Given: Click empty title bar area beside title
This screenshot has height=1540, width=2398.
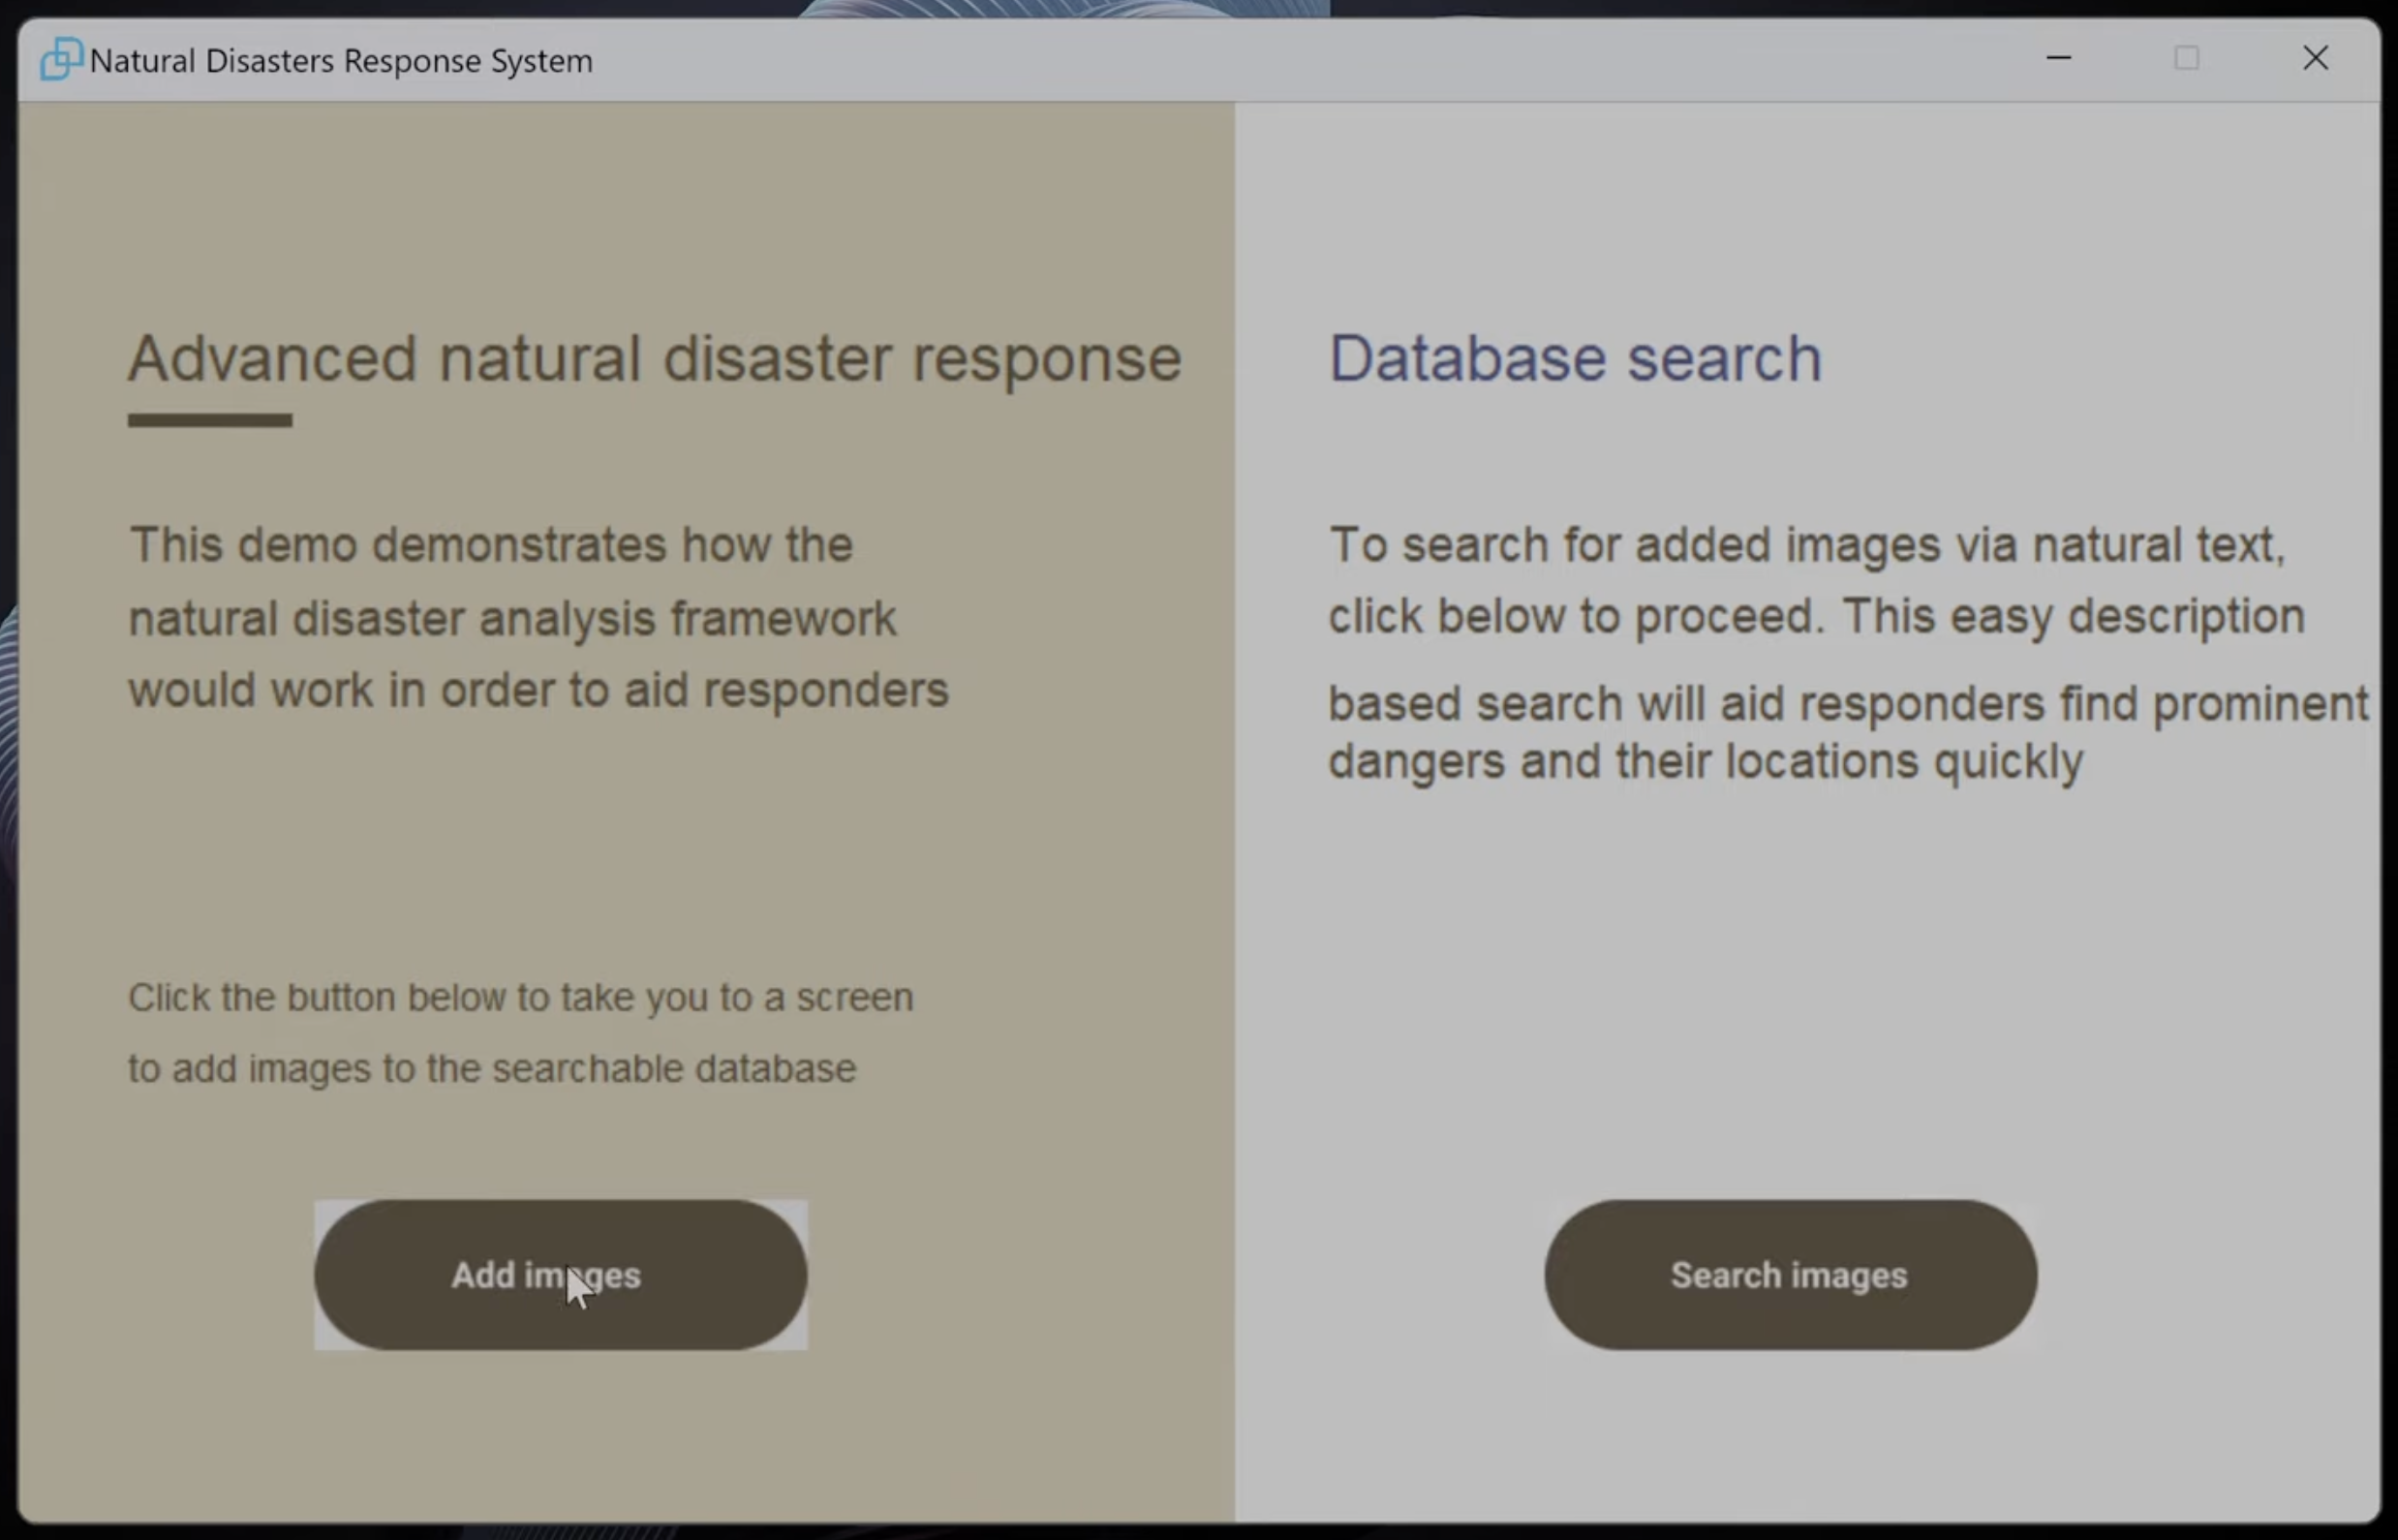Looking at the screenshot, I should coord(1300,60).
